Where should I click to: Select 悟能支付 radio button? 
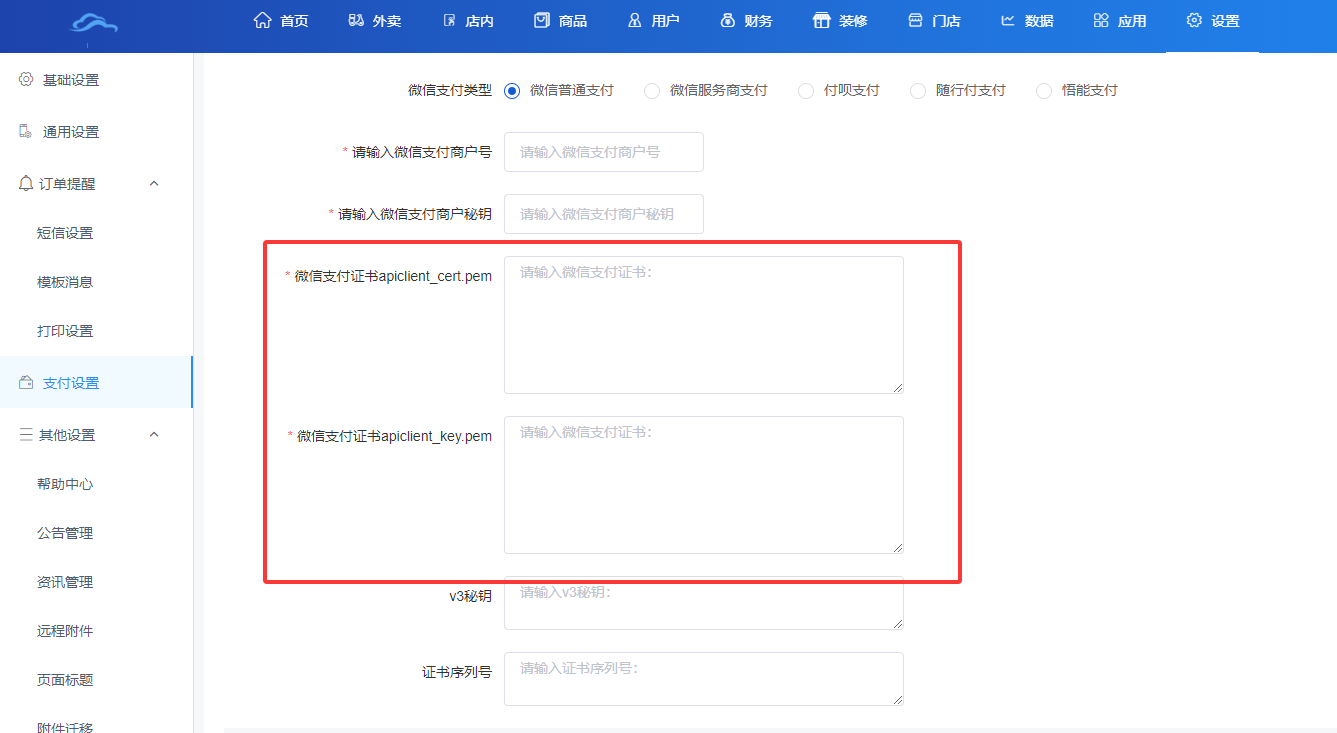1044,91
